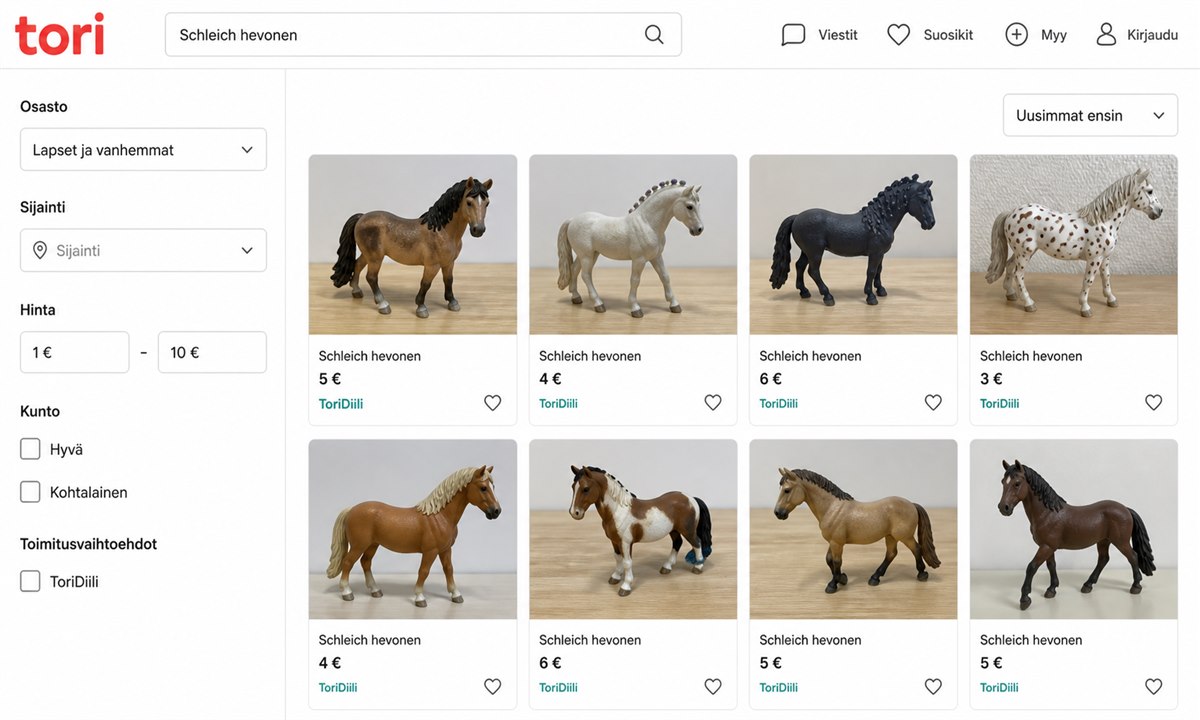Click the Schleich hevonen title priced 3 €
The width and height of the screenshot is (1200, 720).
point(1031,356)
